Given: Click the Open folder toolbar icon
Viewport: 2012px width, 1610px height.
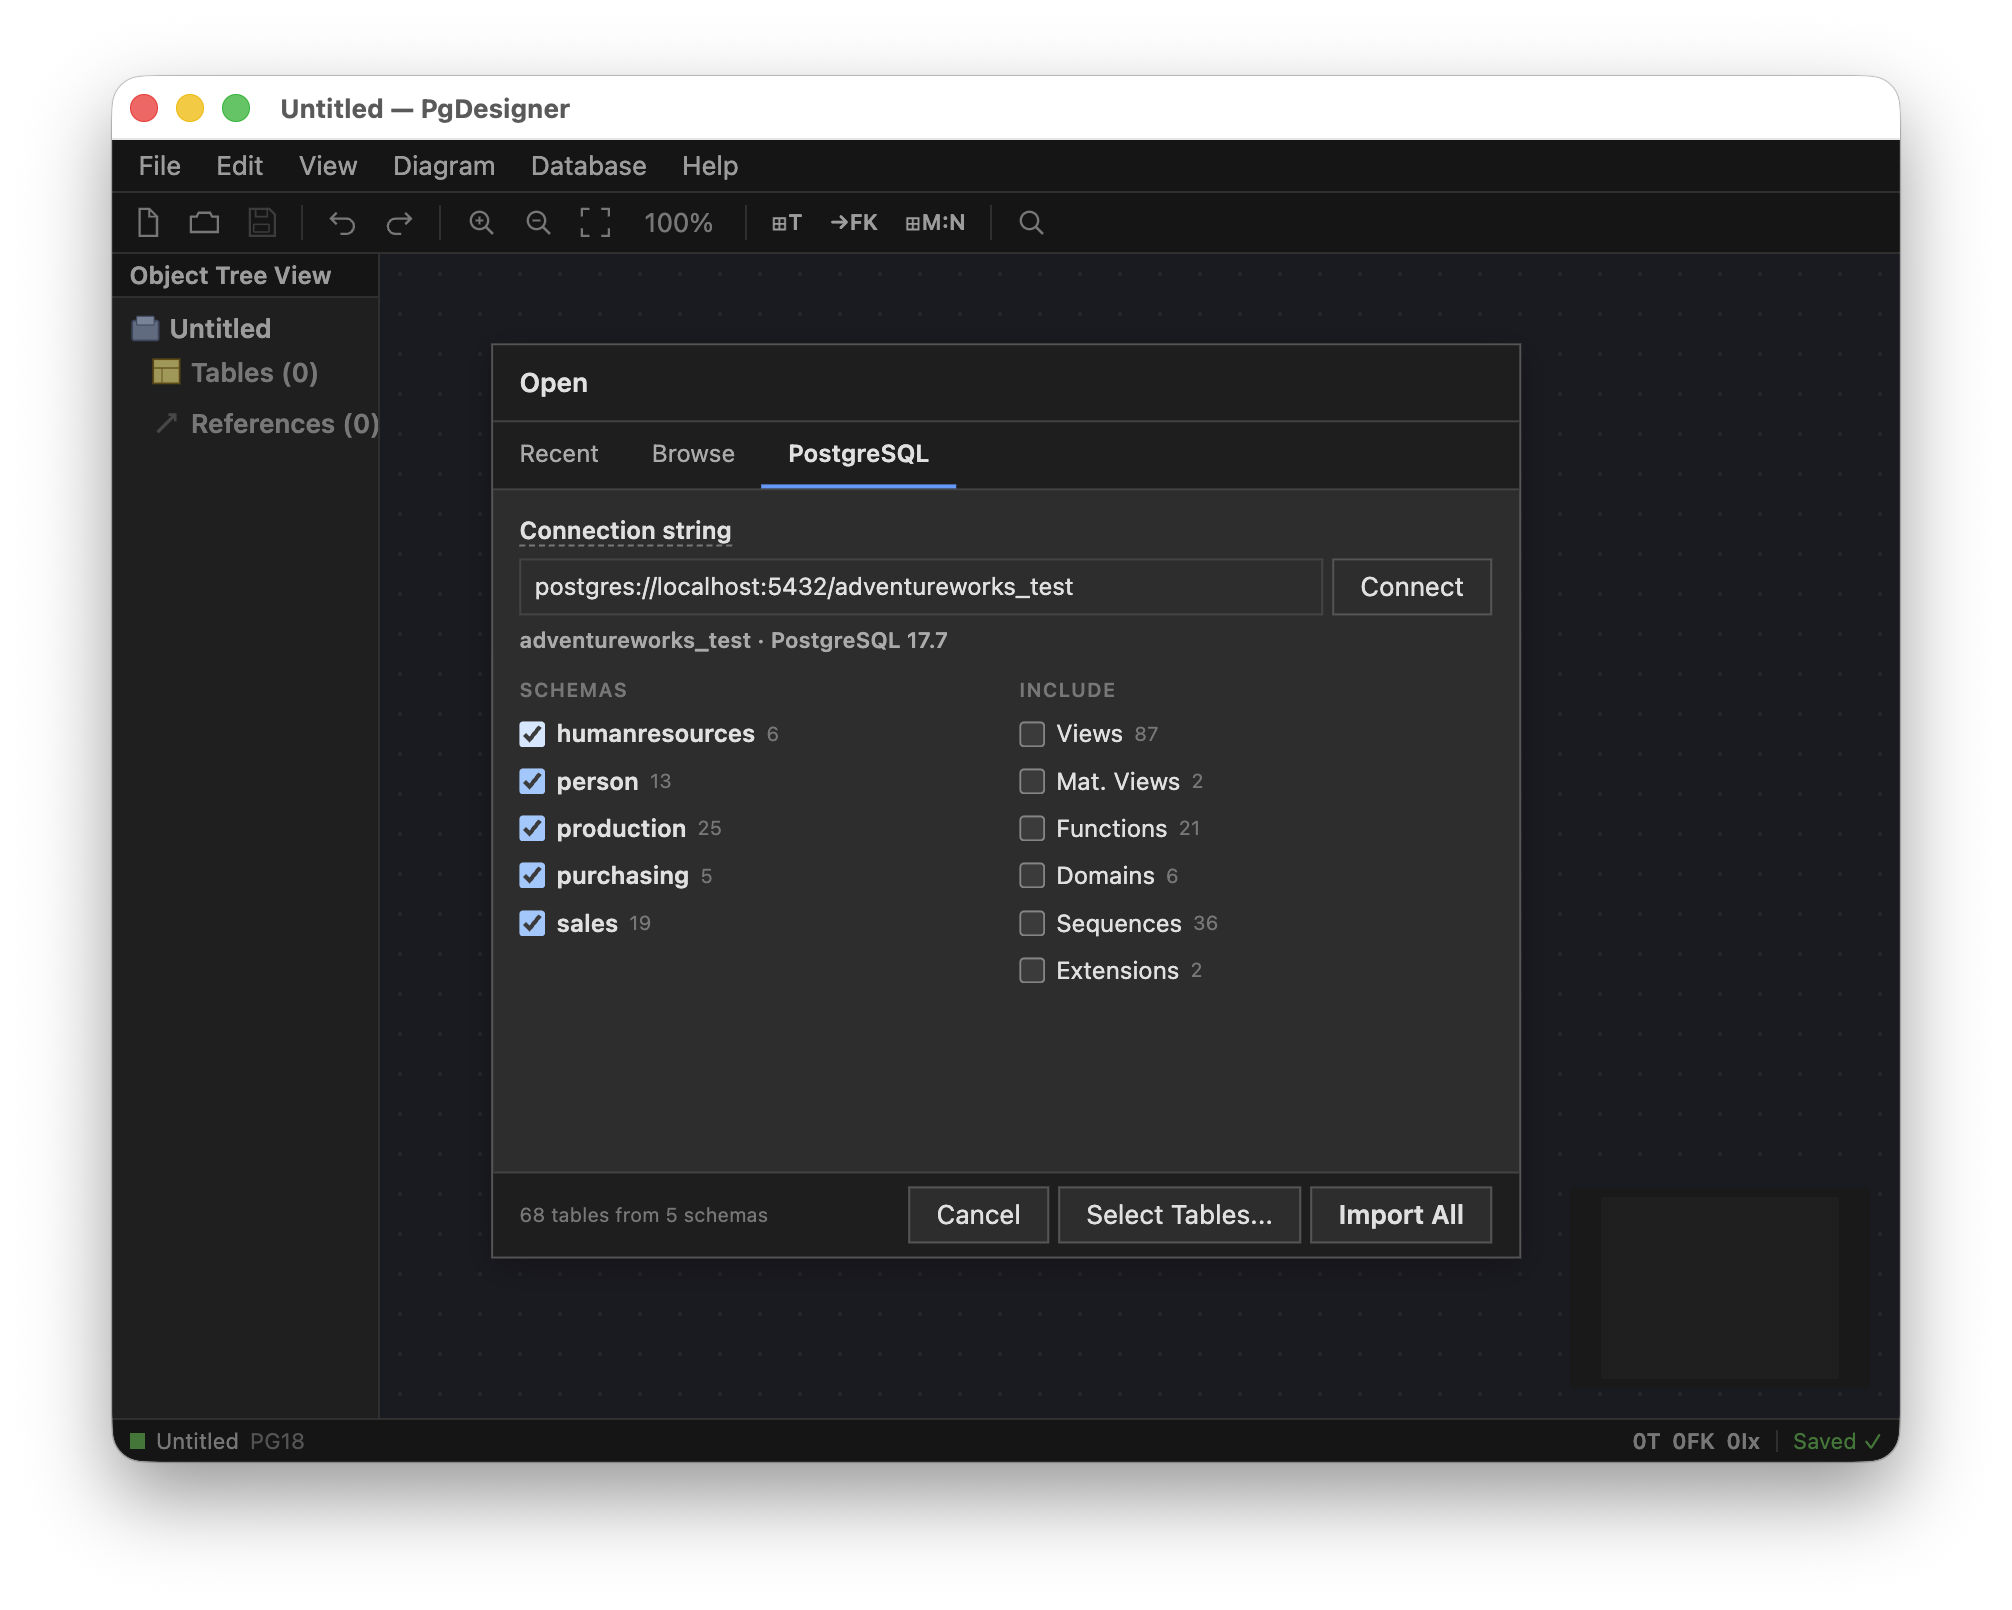Looking at the screenshot, I should (x=204, y=222).
